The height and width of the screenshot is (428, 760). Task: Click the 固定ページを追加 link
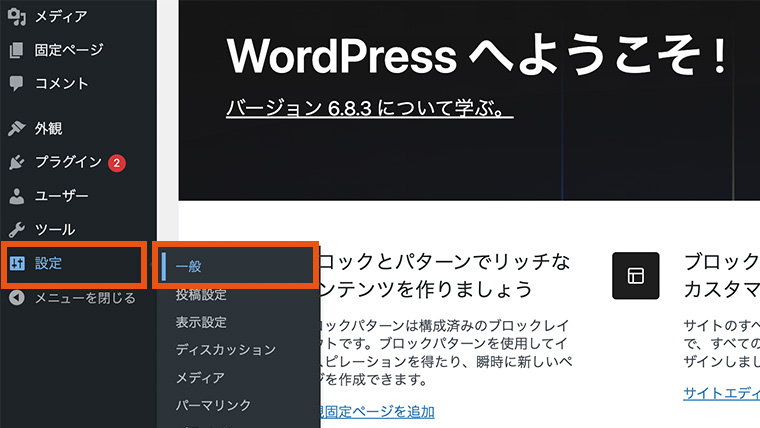pyautogui.click(x=378, y=412)
